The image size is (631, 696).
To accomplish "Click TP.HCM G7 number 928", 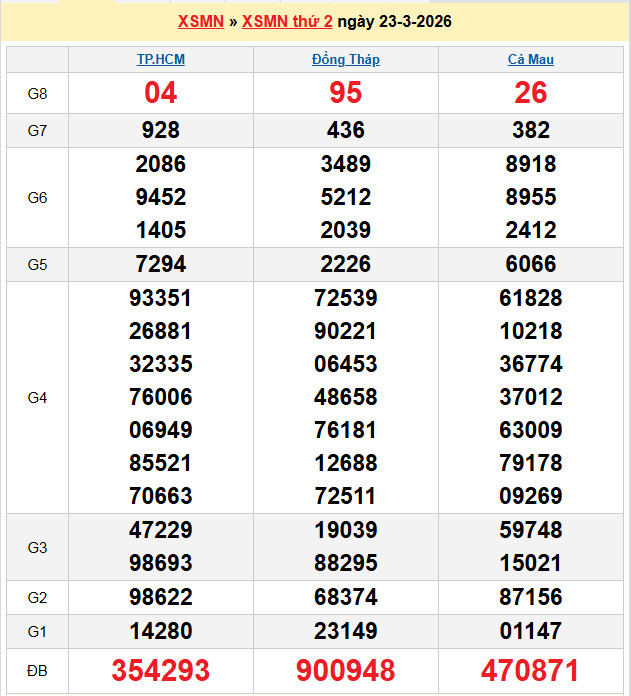I will 161,130.
